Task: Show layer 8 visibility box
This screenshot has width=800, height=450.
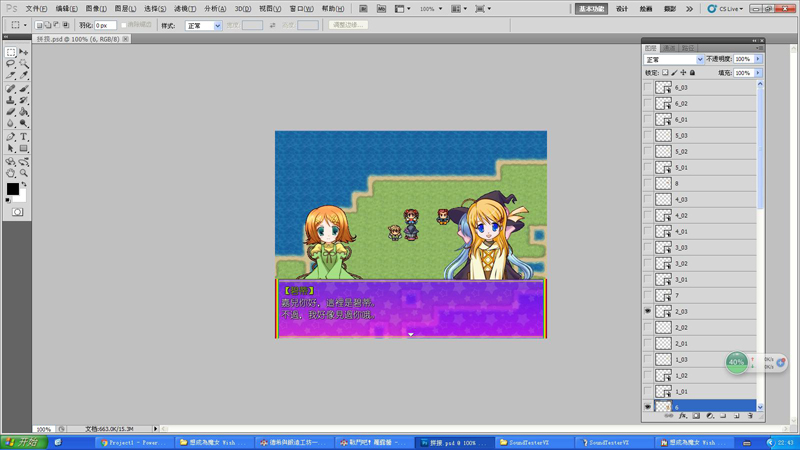Action: click(648, 183)
